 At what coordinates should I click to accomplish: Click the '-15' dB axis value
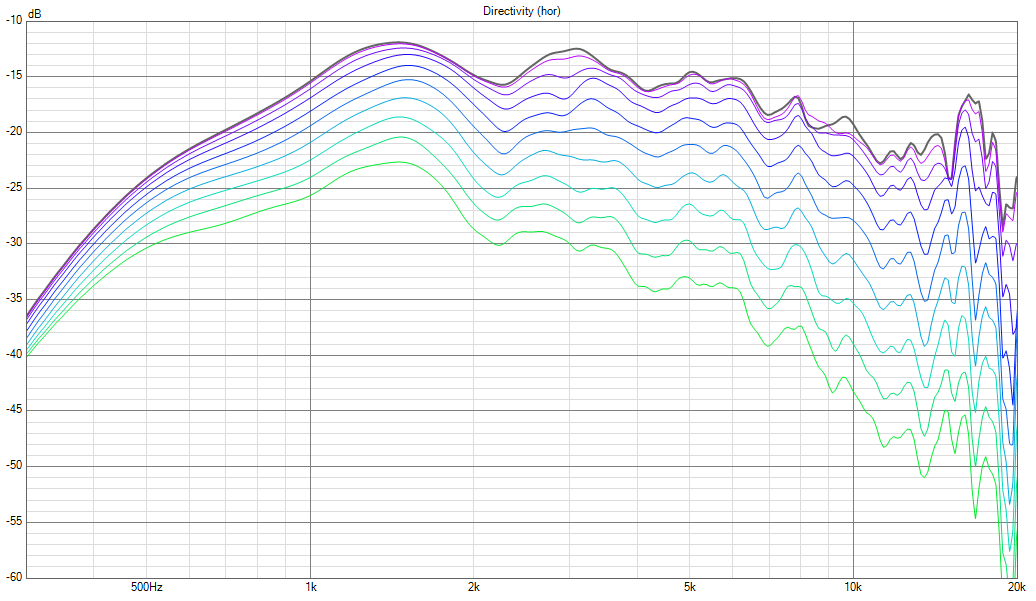click(x=14, y=76)
